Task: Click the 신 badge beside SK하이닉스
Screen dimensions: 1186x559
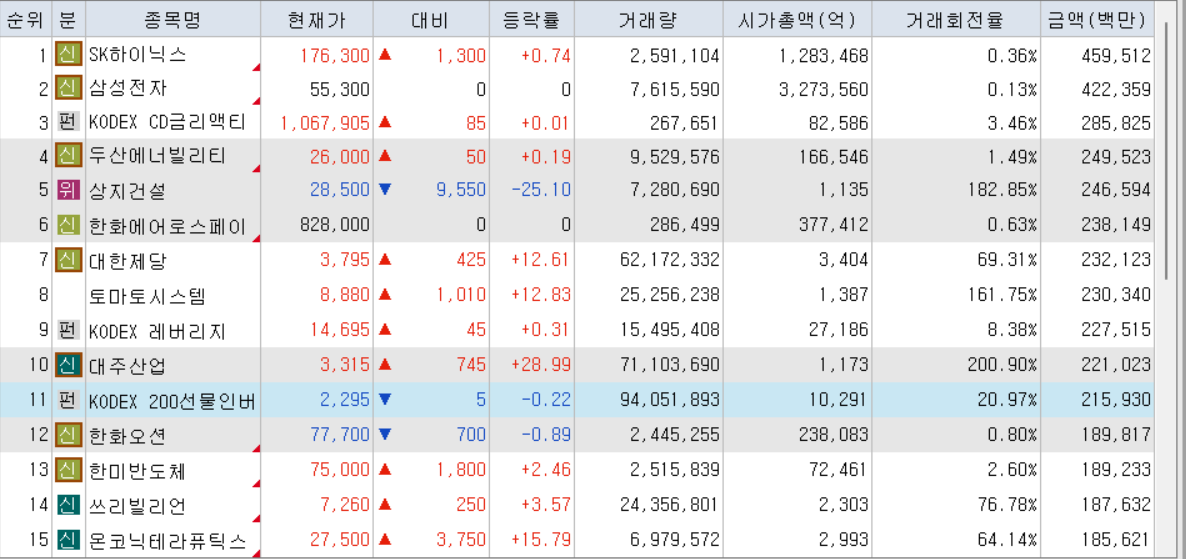Action: [69, 54]
